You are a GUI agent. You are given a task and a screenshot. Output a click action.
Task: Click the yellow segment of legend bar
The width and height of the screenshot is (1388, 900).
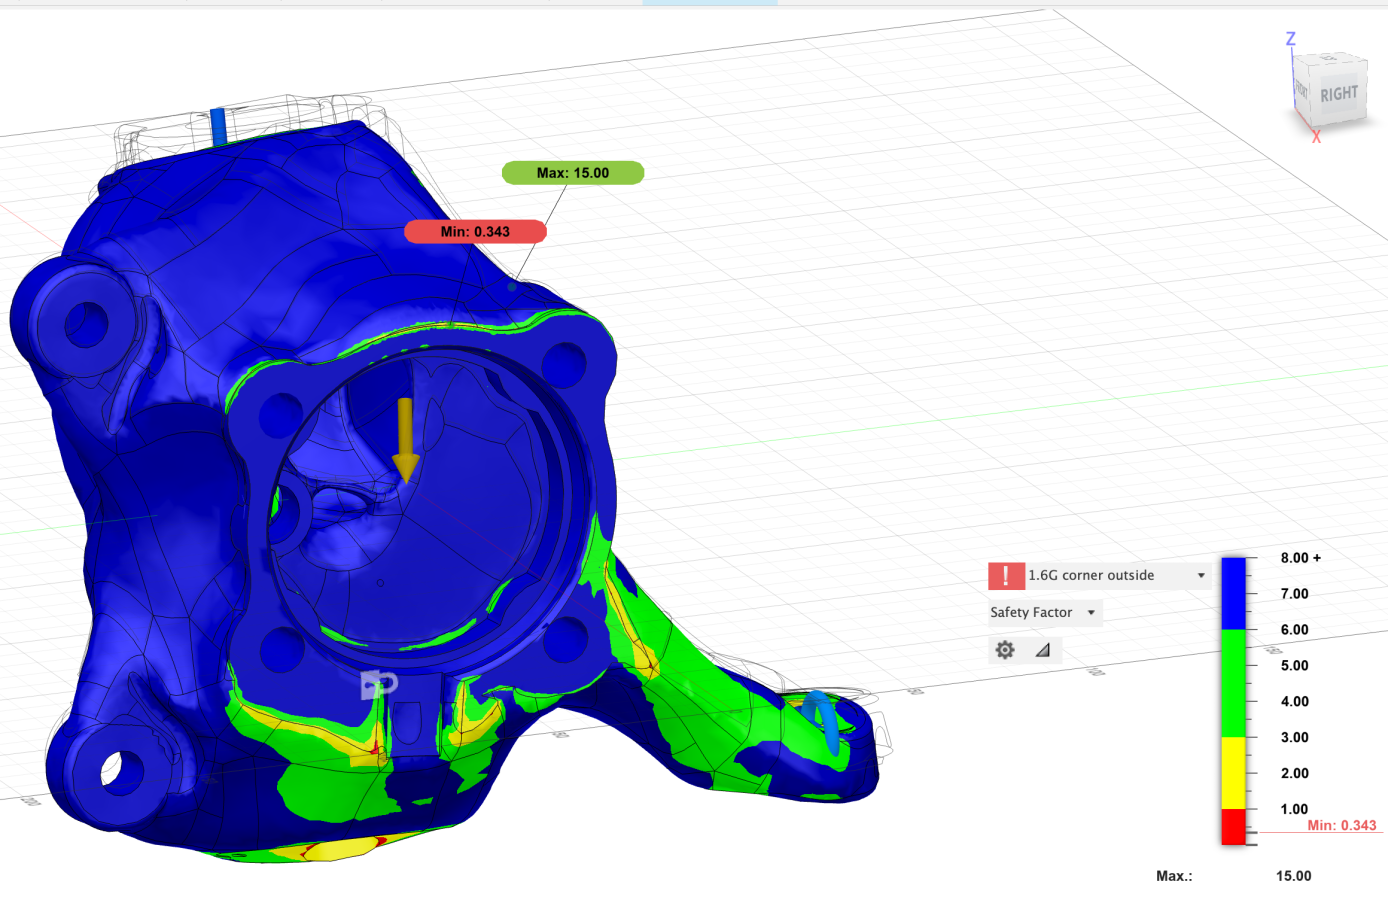(x=1233, y=773)
